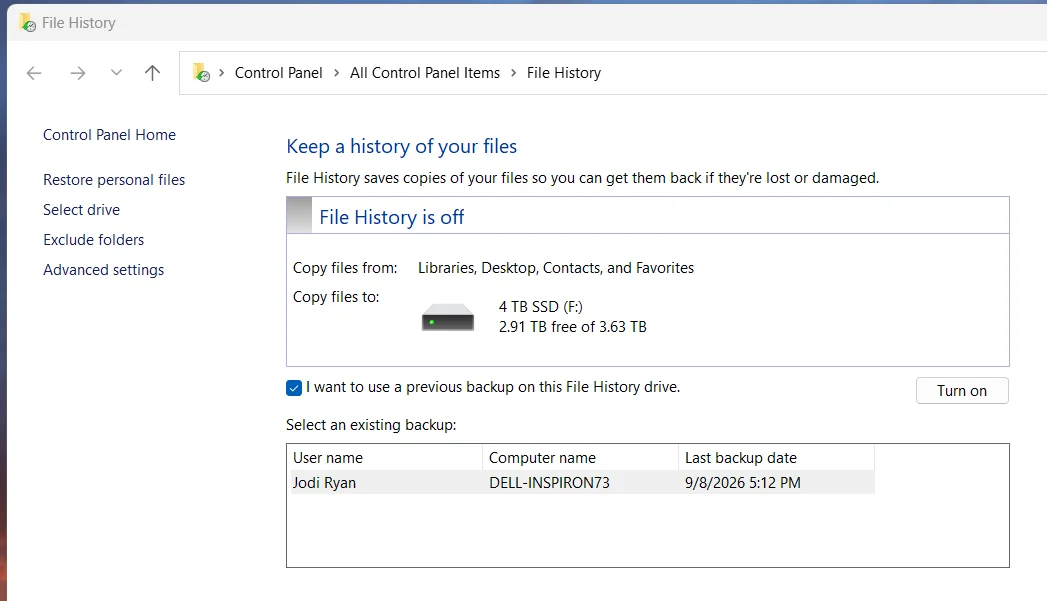
Task: Navigate to All Control Panel Items breadcrumb
Action: (x=425, y=73)
